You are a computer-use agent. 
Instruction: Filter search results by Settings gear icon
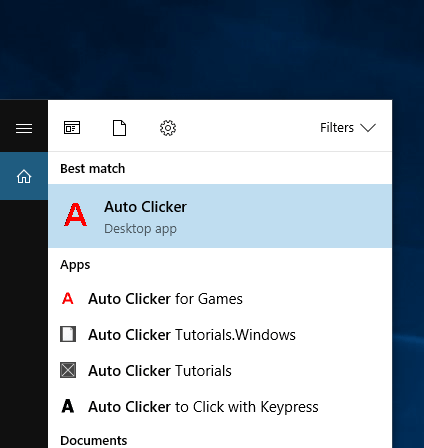[168, 128]
